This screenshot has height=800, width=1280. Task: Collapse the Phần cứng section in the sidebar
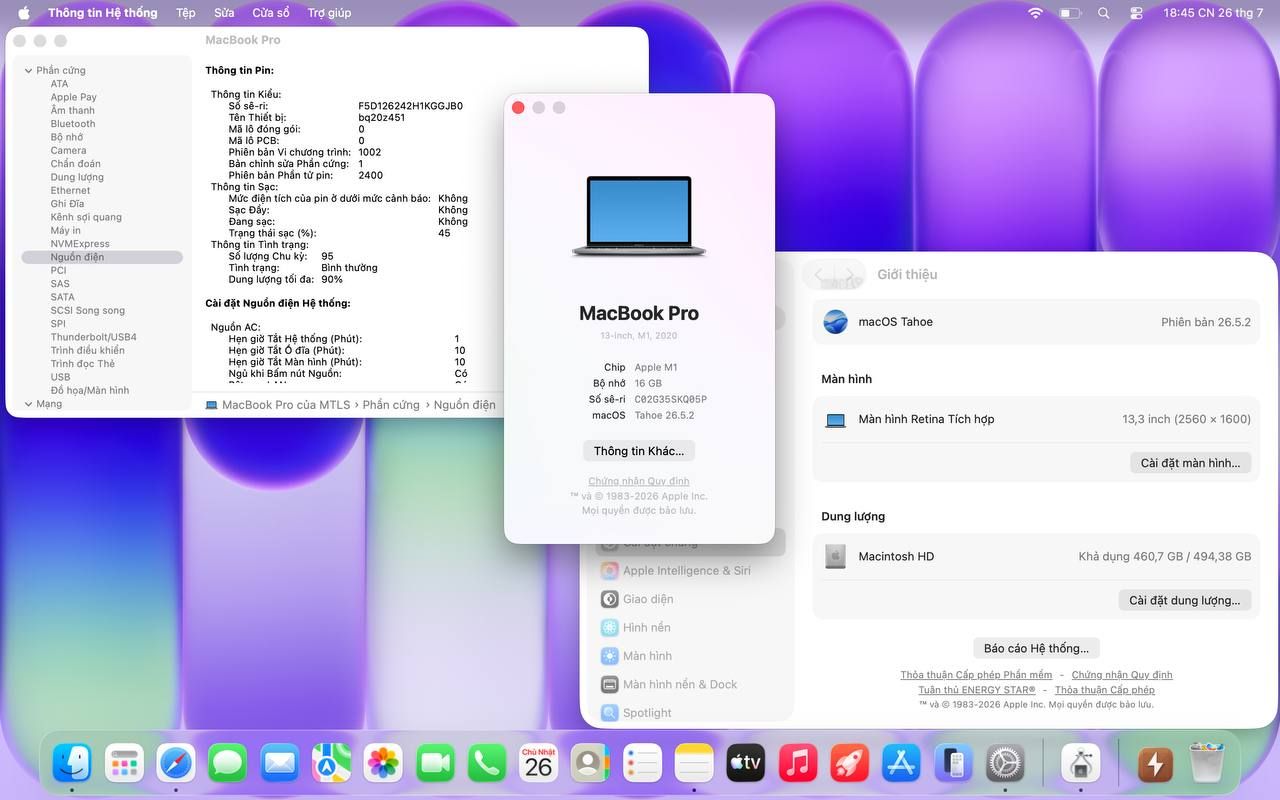pyautogui.click(x=27, y=71)
